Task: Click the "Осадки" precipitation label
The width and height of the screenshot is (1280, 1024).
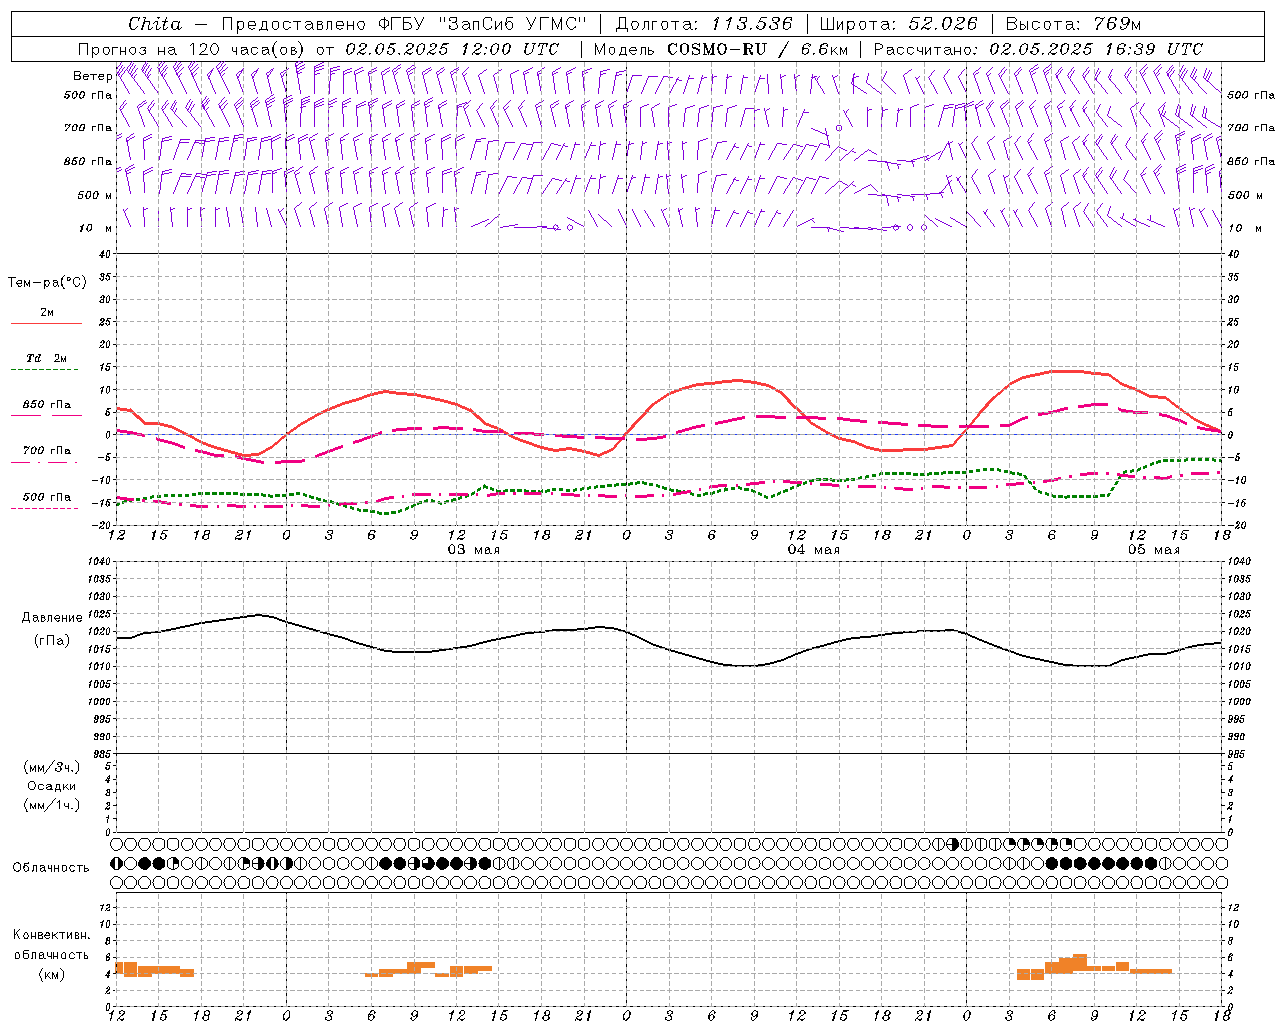Action: [51, 786]
